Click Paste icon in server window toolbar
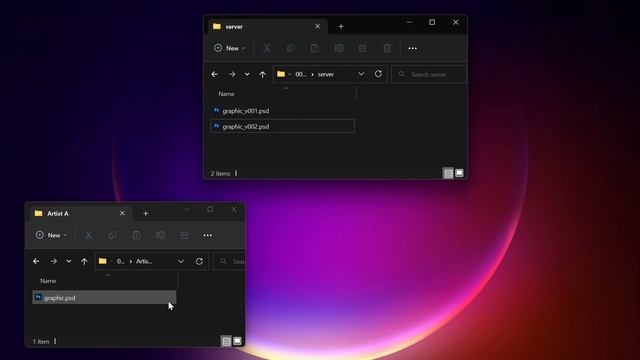 pos(315,48)
